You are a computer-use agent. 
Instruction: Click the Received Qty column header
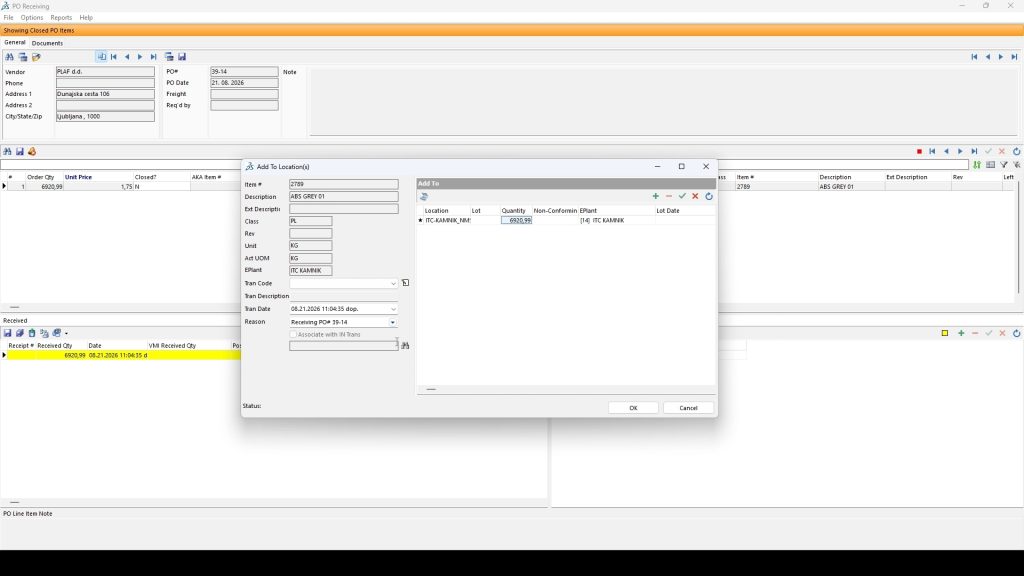point(55,345)
